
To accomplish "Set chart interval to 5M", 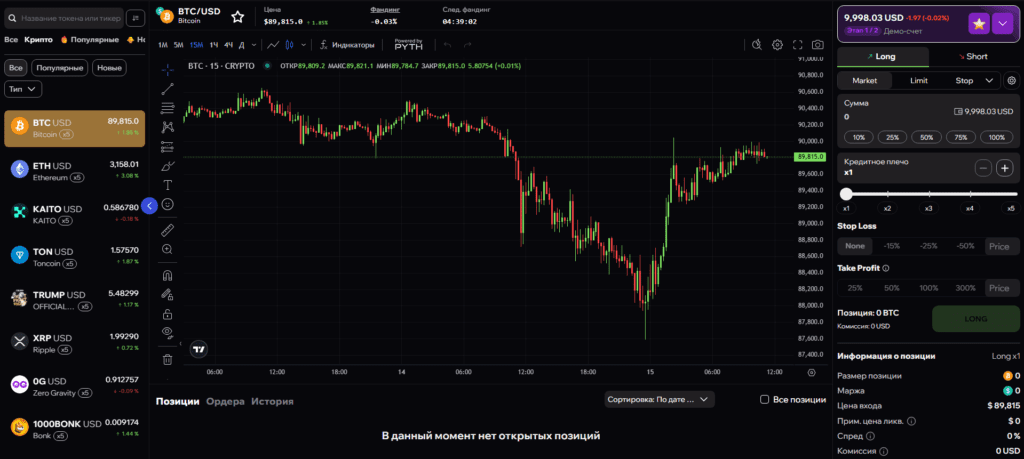I will click(x=178, y=45).
